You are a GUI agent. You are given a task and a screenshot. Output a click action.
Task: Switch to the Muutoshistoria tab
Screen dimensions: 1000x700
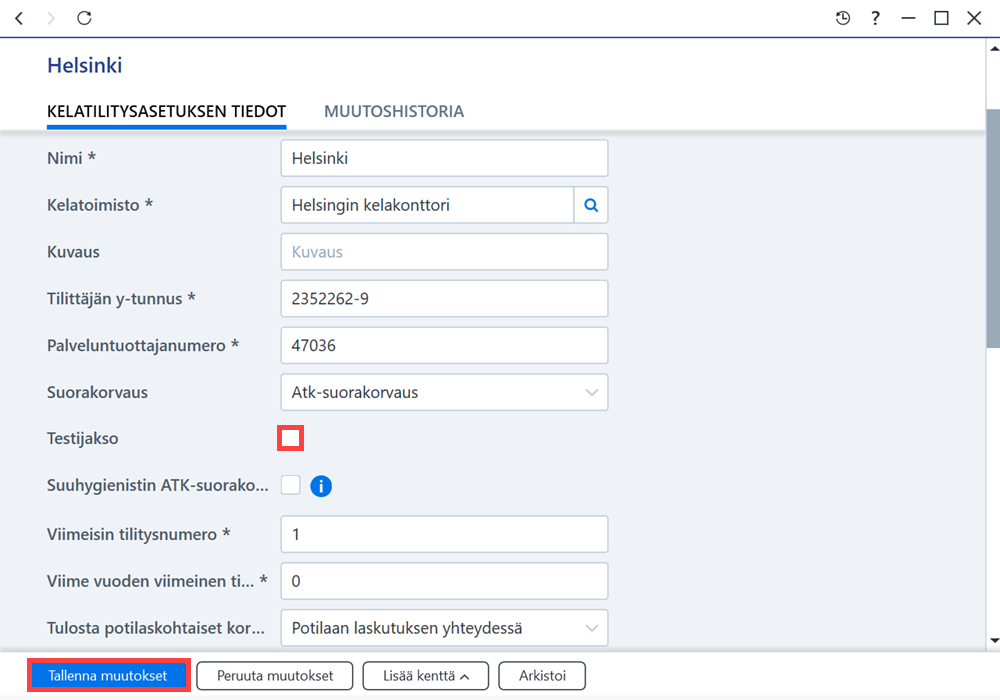click(393, 112)
